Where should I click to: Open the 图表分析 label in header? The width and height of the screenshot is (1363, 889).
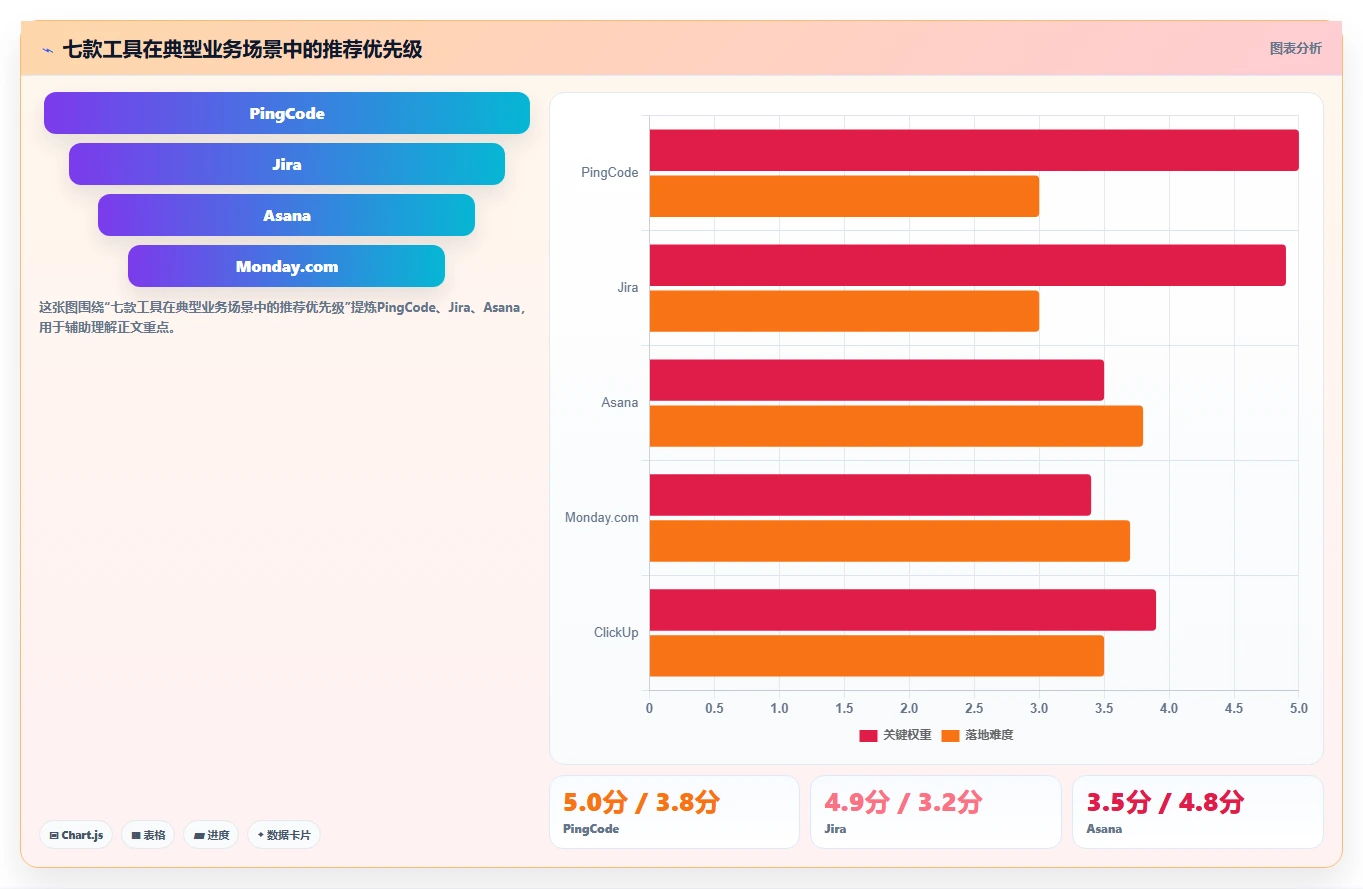pyautogui.click(x=1295, y=48)
